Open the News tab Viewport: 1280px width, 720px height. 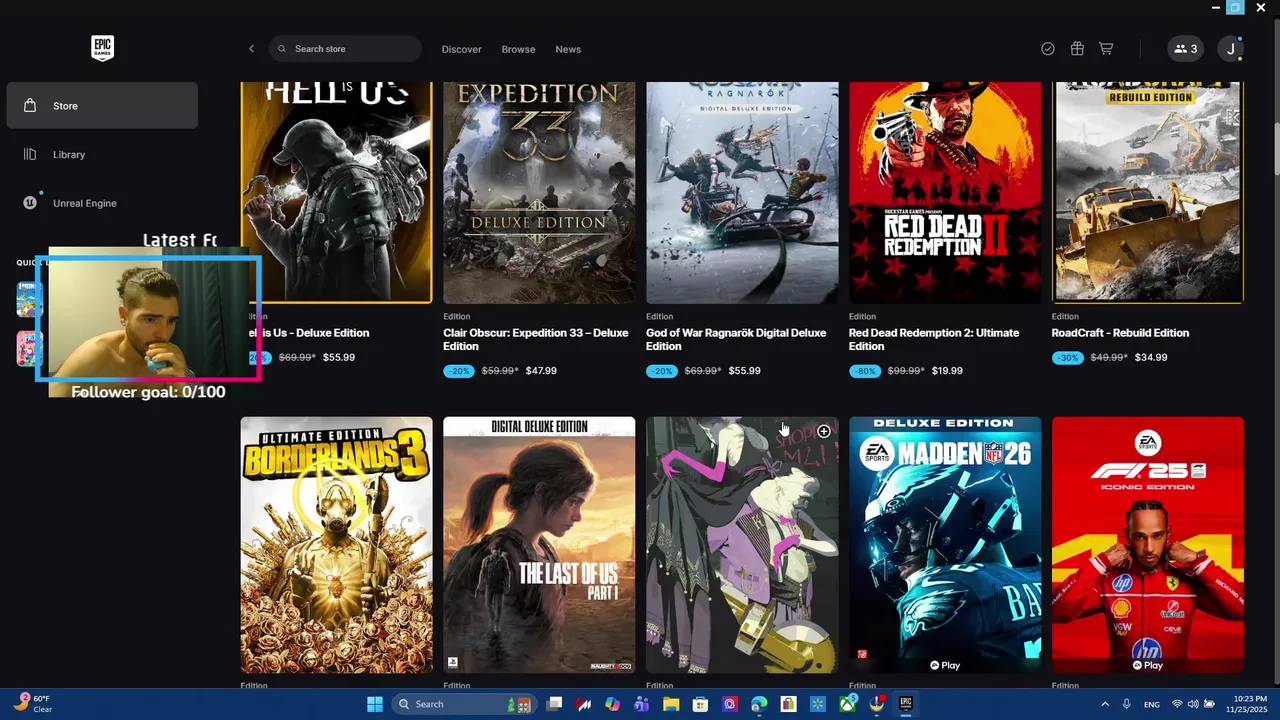click(568, 49)
